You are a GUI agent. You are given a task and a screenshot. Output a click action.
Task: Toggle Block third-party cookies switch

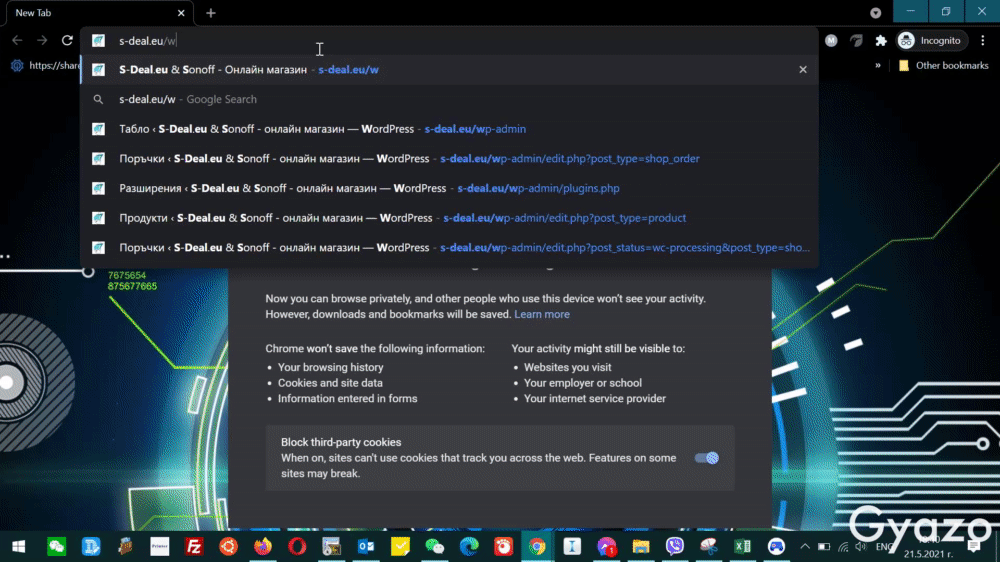(707, 458)
